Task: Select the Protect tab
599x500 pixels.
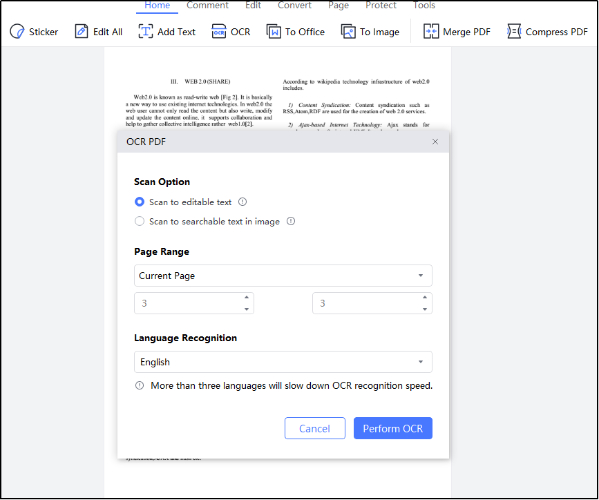Action: coord(381,5)
